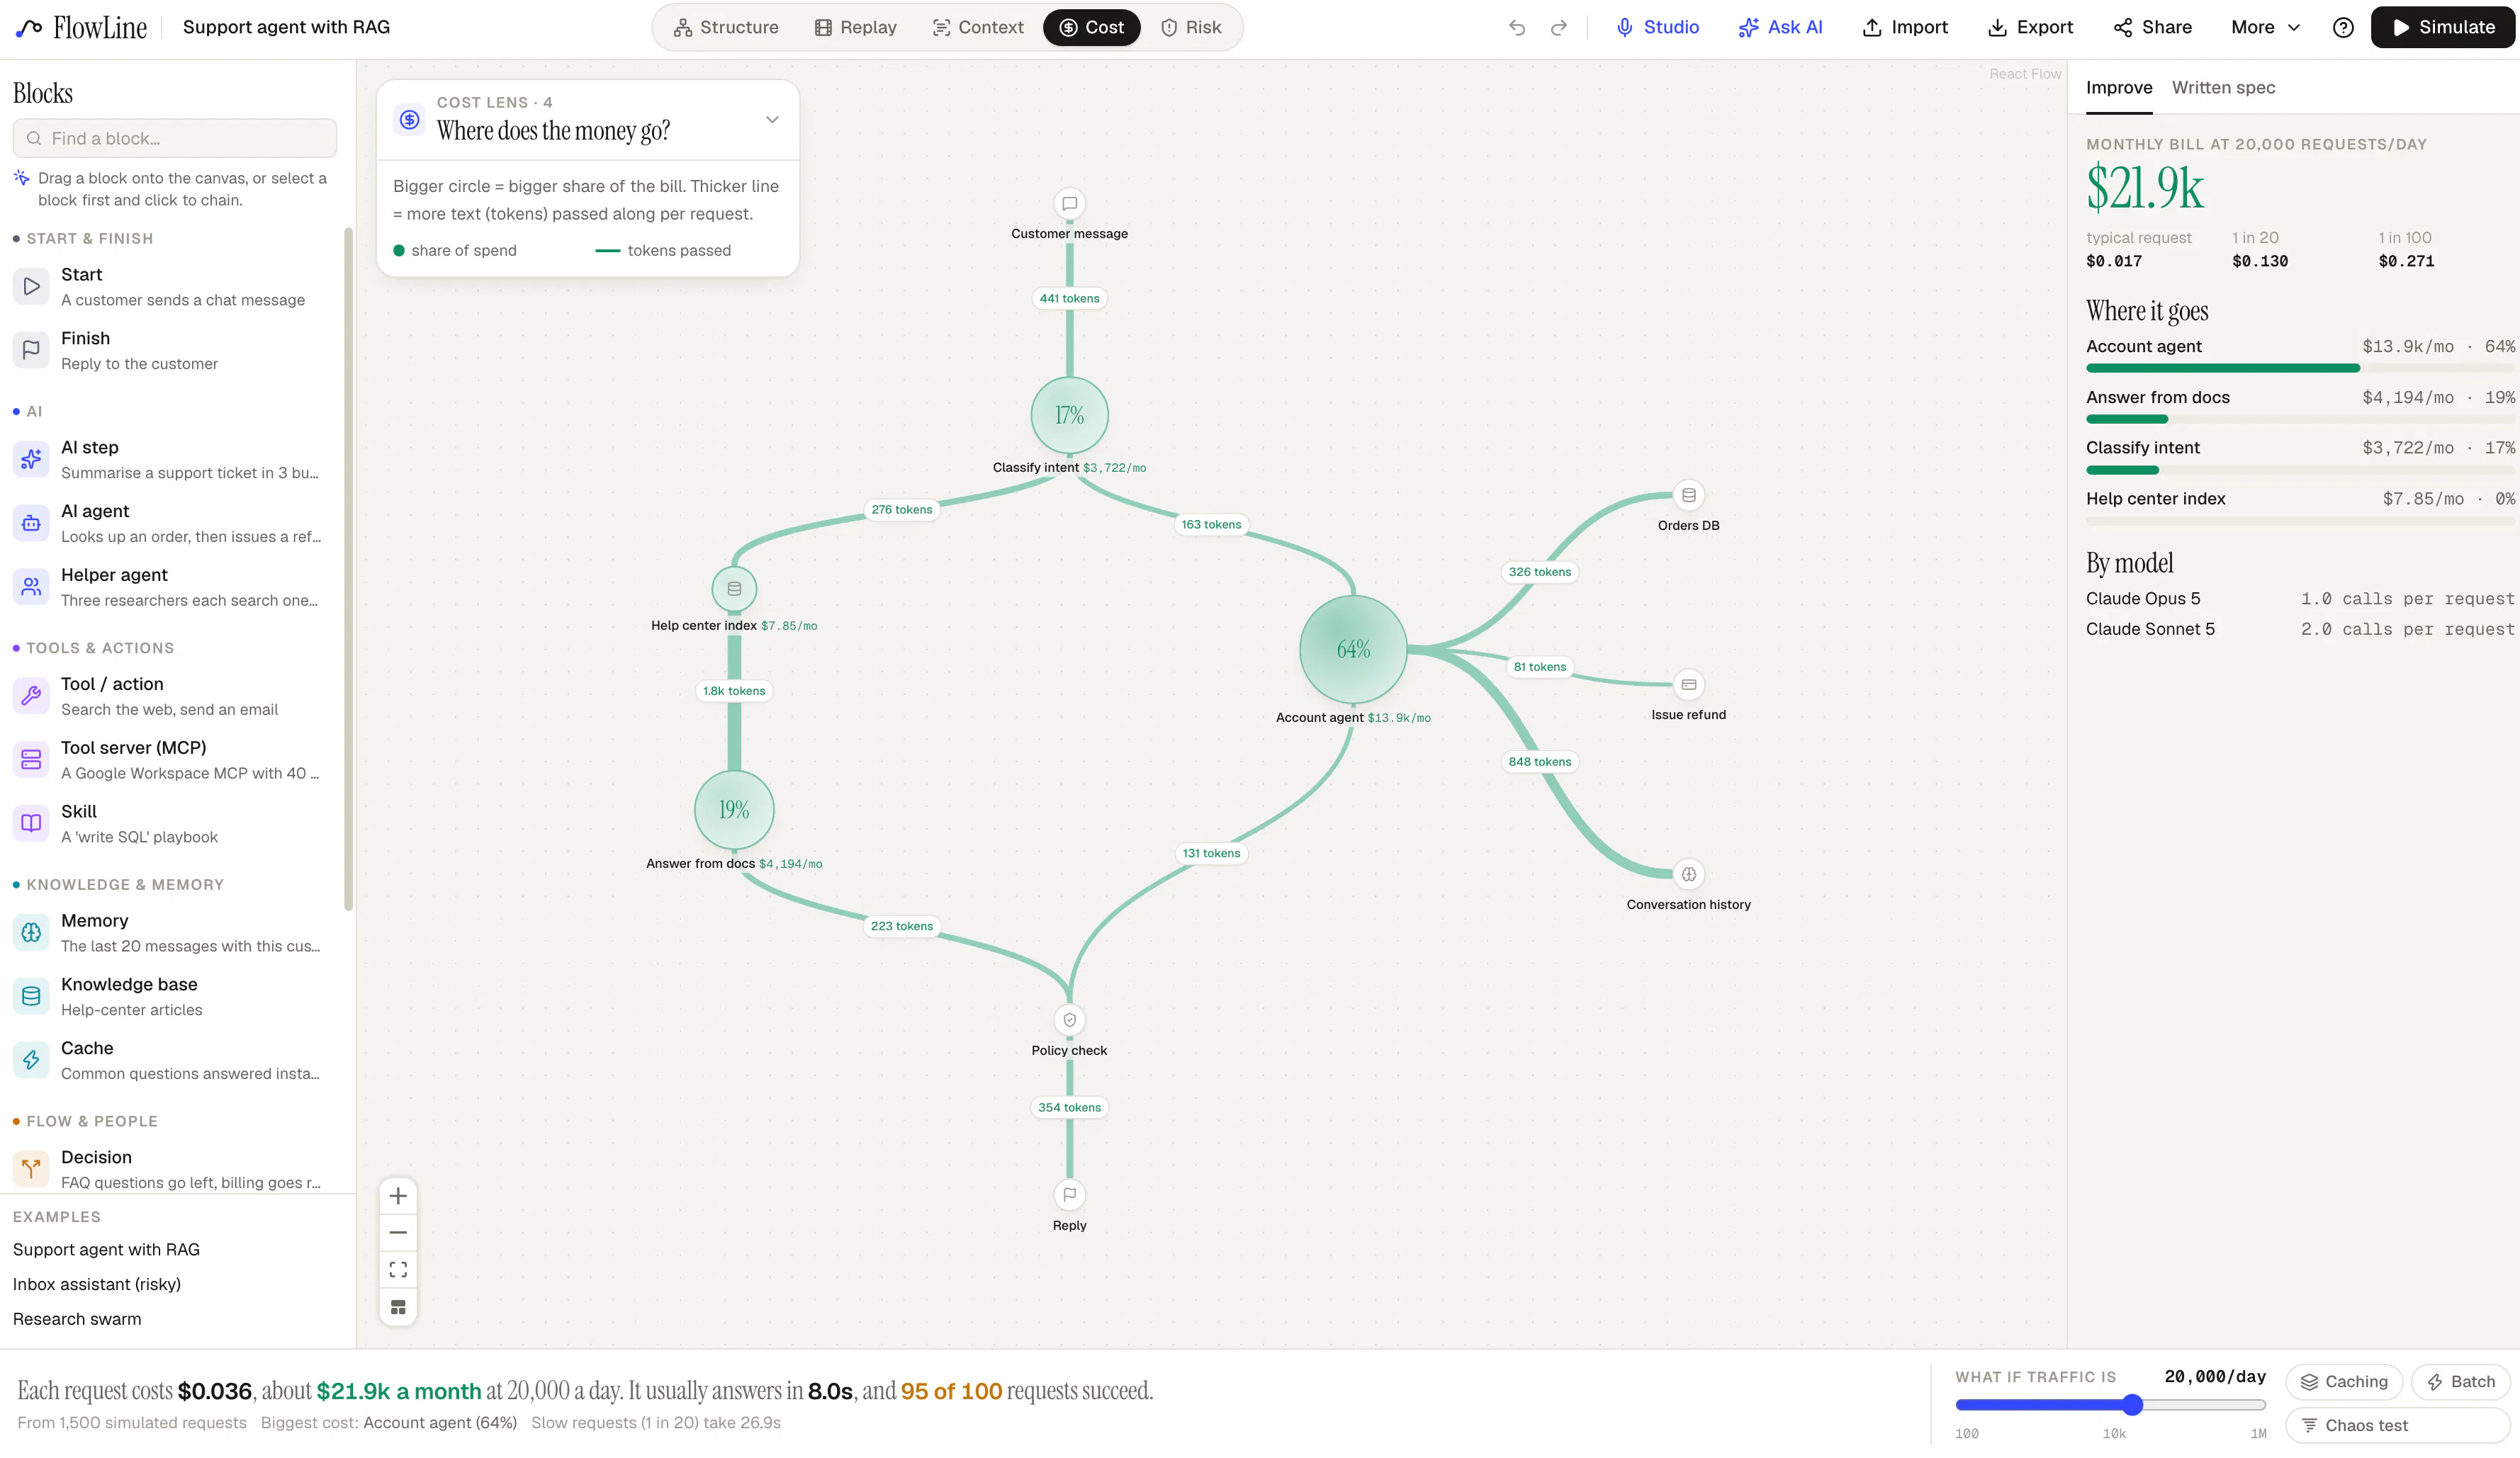Click the Share button
Image resolution: width=2520 pixels, height=1458 pixels.
(x=2152, y=27)
